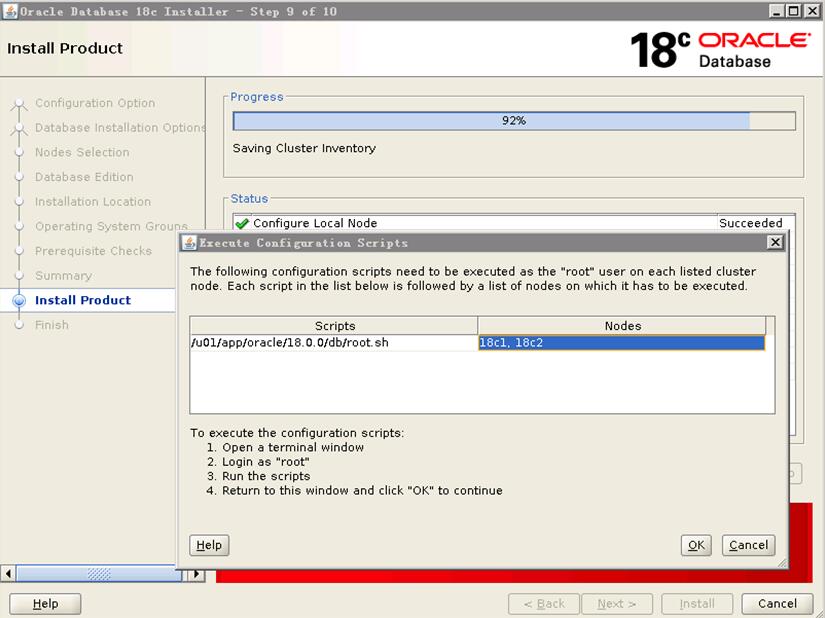Click the 92% progress bar
The image size is (825, 618).
(x=514, y=121)
